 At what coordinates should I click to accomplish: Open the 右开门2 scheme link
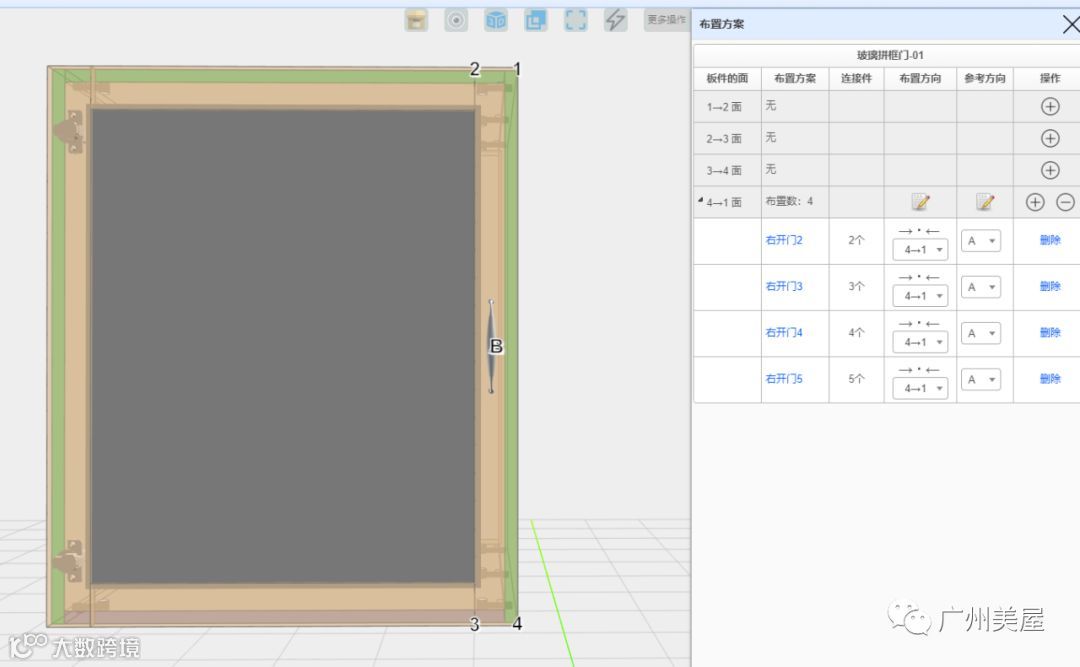(x=784, y=240)
